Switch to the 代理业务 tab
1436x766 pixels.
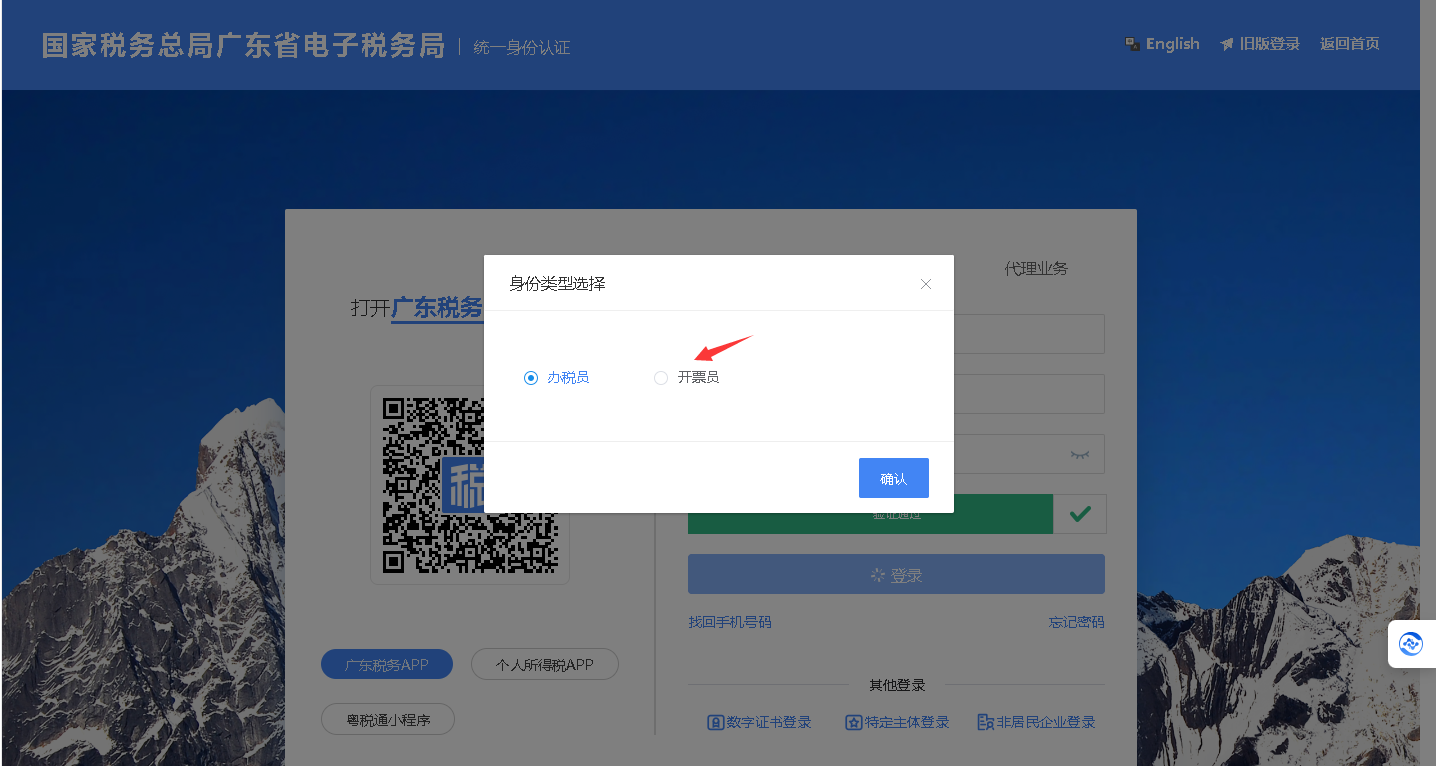(x=1036, y=269)
